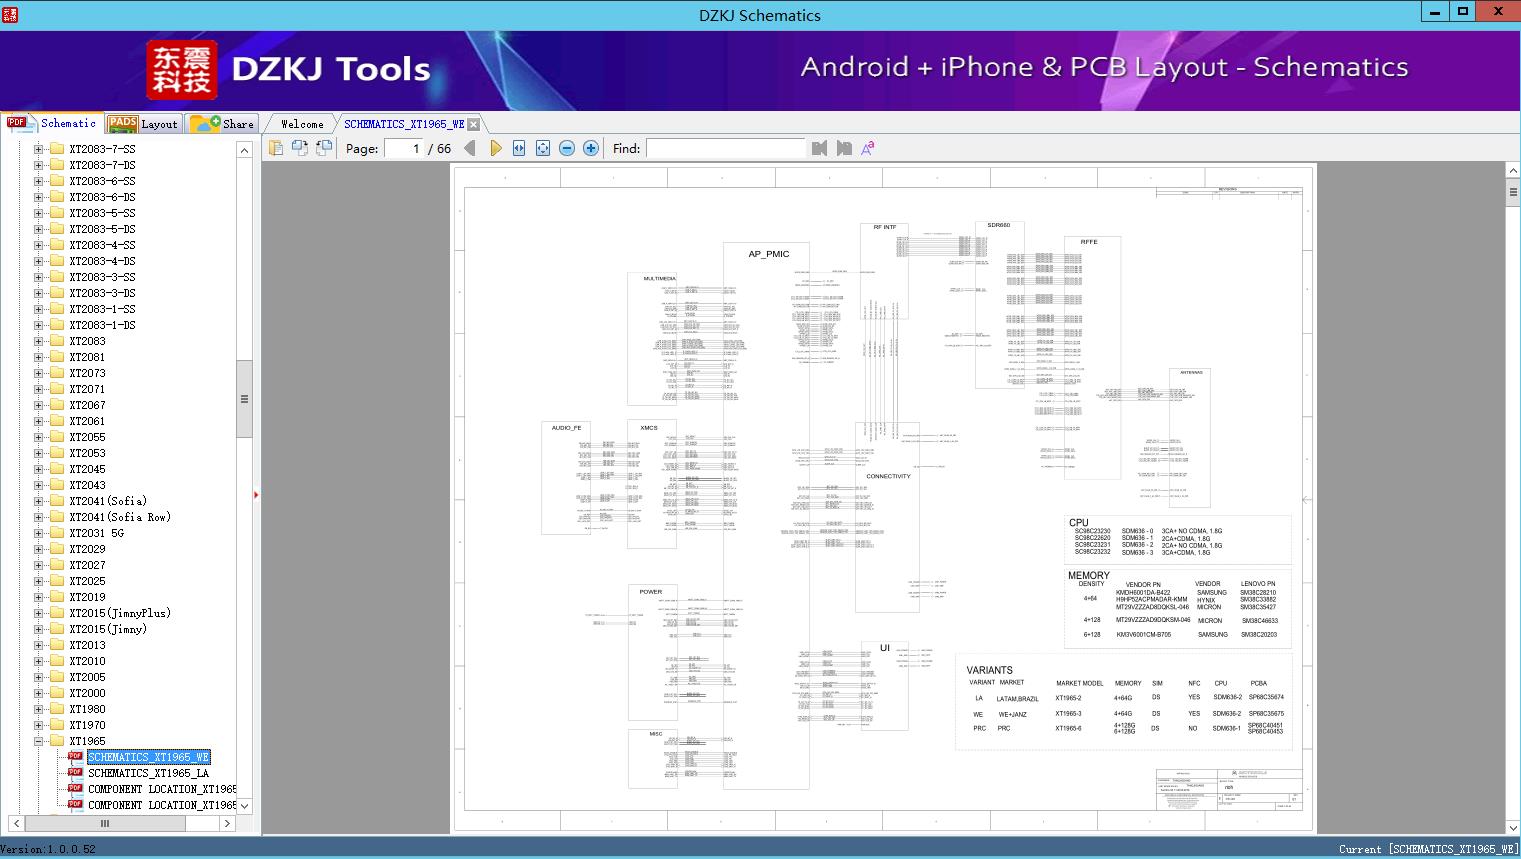Click the tree horizontal scrollbar thumb

[x=105, y=823]
